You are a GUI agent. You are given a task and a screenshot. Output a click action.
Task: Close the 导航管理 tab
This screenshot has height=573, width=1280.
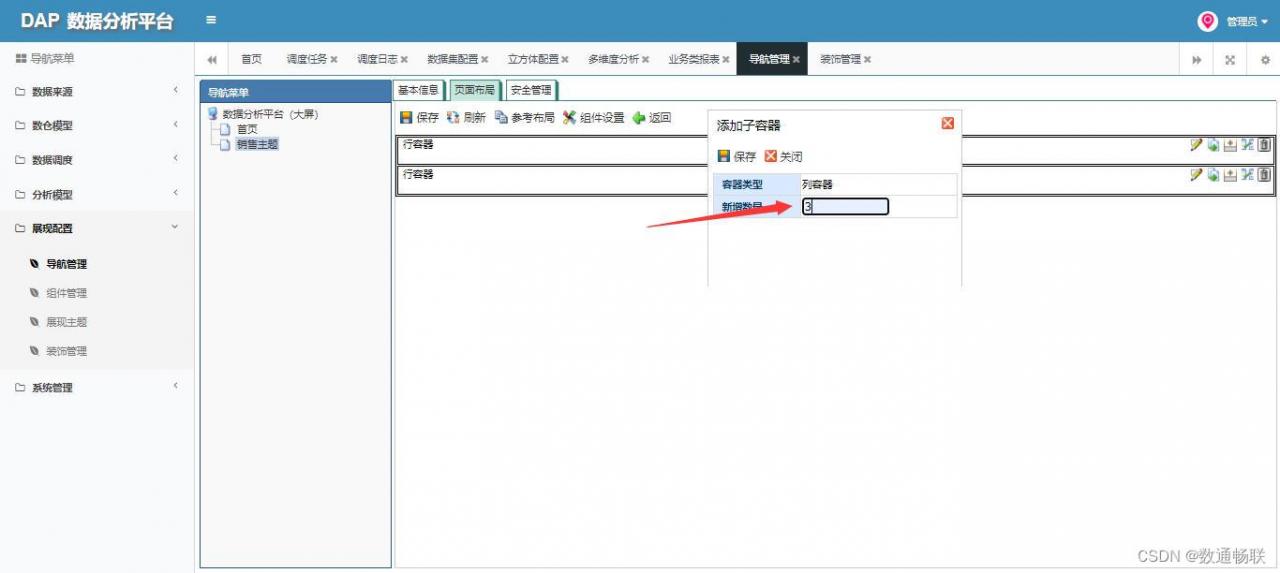point(796,59)
